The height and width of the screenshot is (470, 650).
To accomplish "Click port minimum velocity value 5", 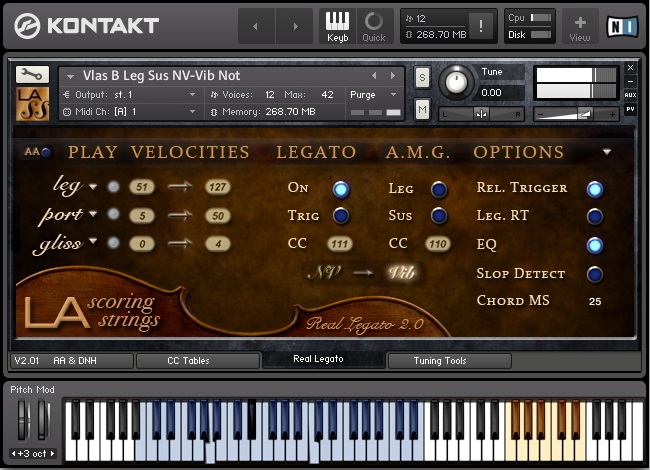I will [x=142, y=216].
